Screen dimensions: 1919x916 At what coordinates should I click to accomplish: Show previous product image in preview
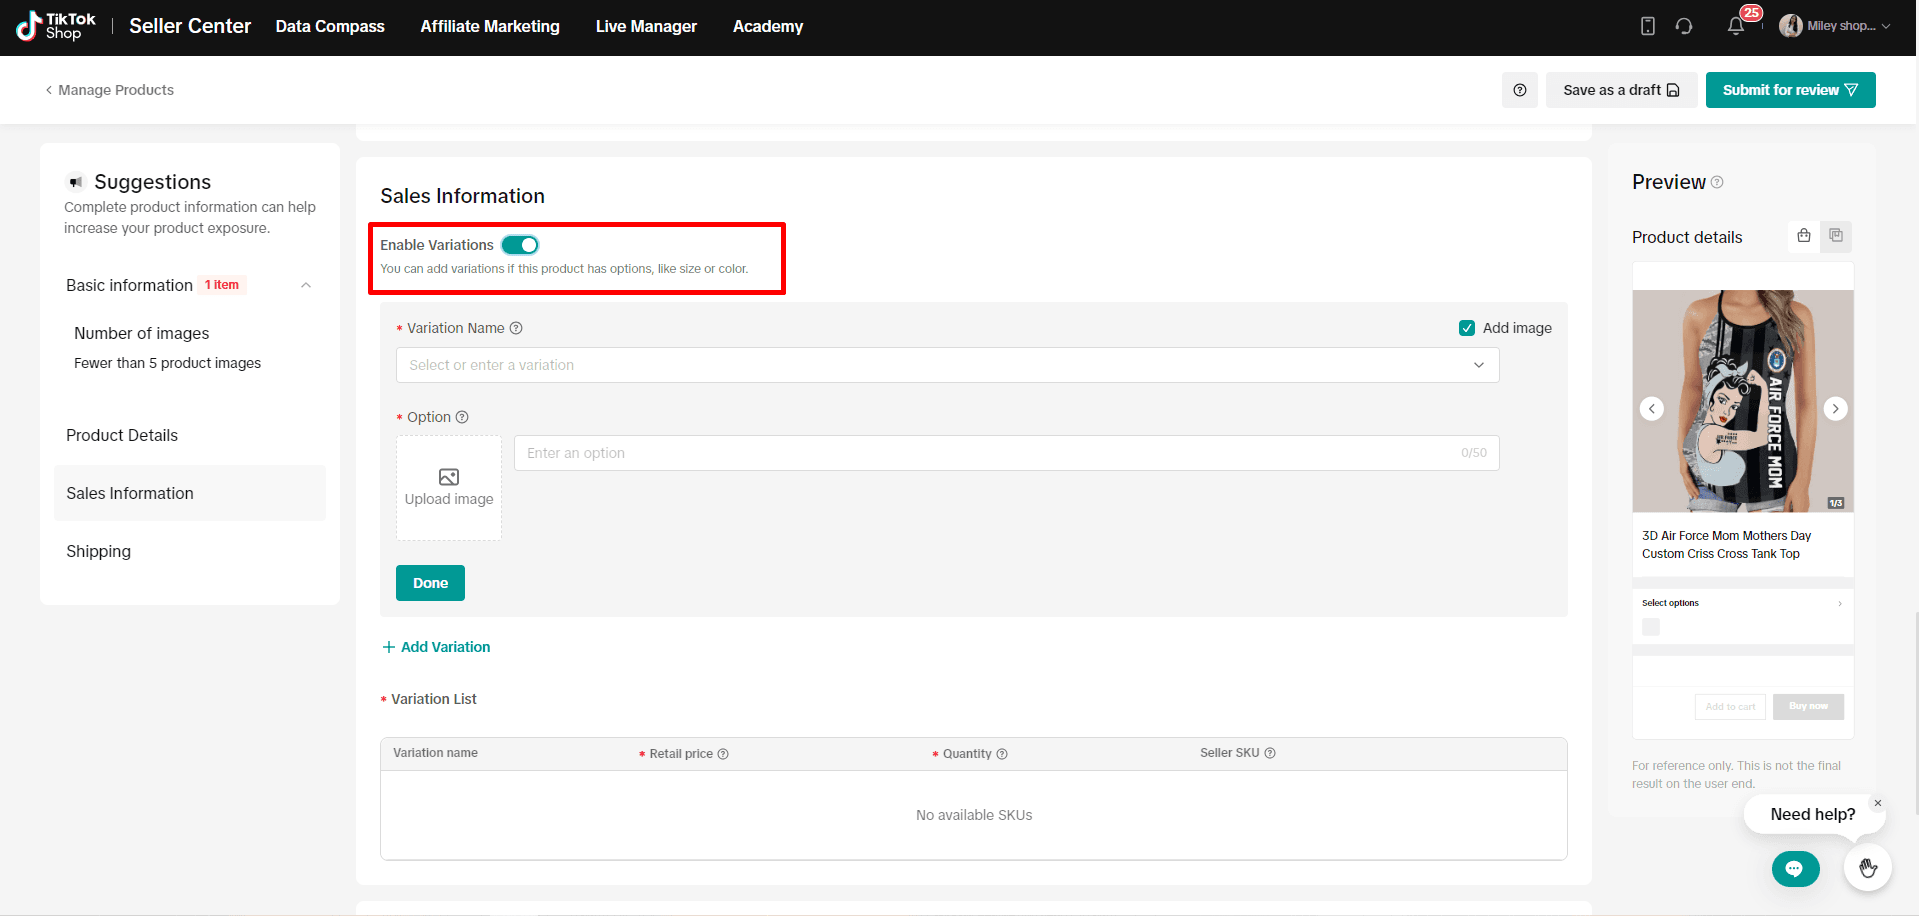tap(1652, 408)
